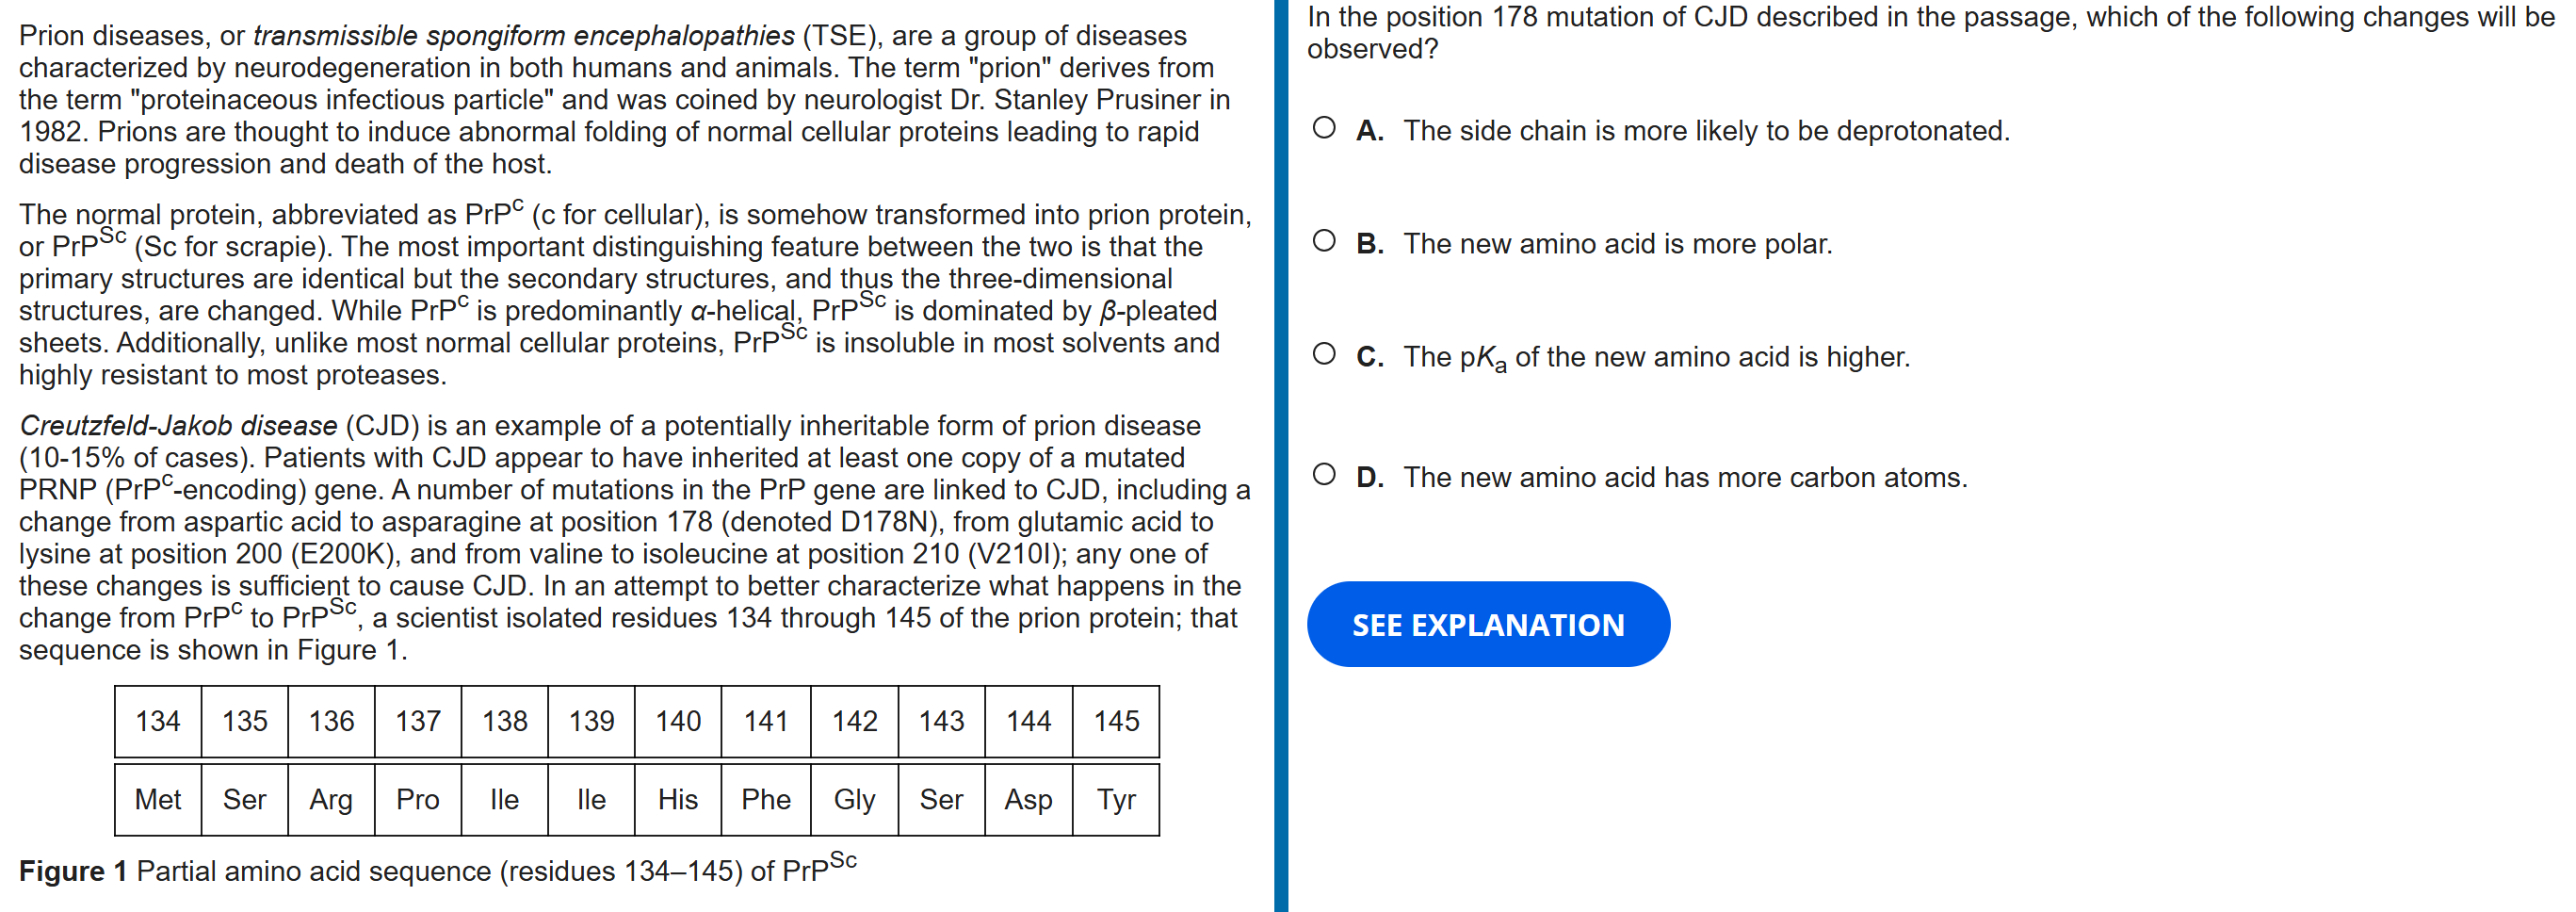2576x912 pixels.
Task: Click the blue vertical divider bar
Action: pos(1281,456)
